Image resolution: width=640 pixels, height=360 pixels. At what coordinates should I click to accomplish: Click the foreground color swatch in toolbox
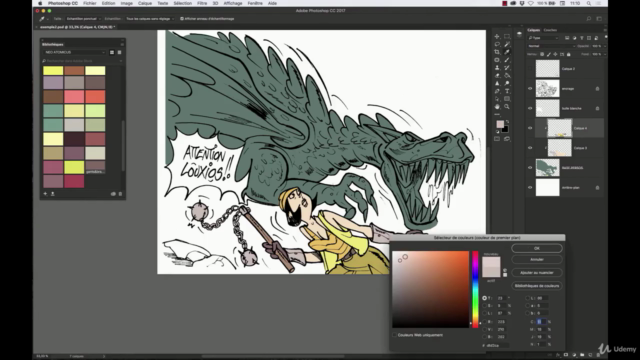[500, 124]
